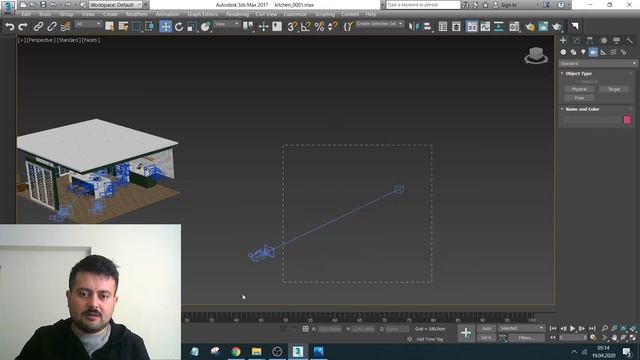
Task: Create a Physical camera
Action: (579, 89)
